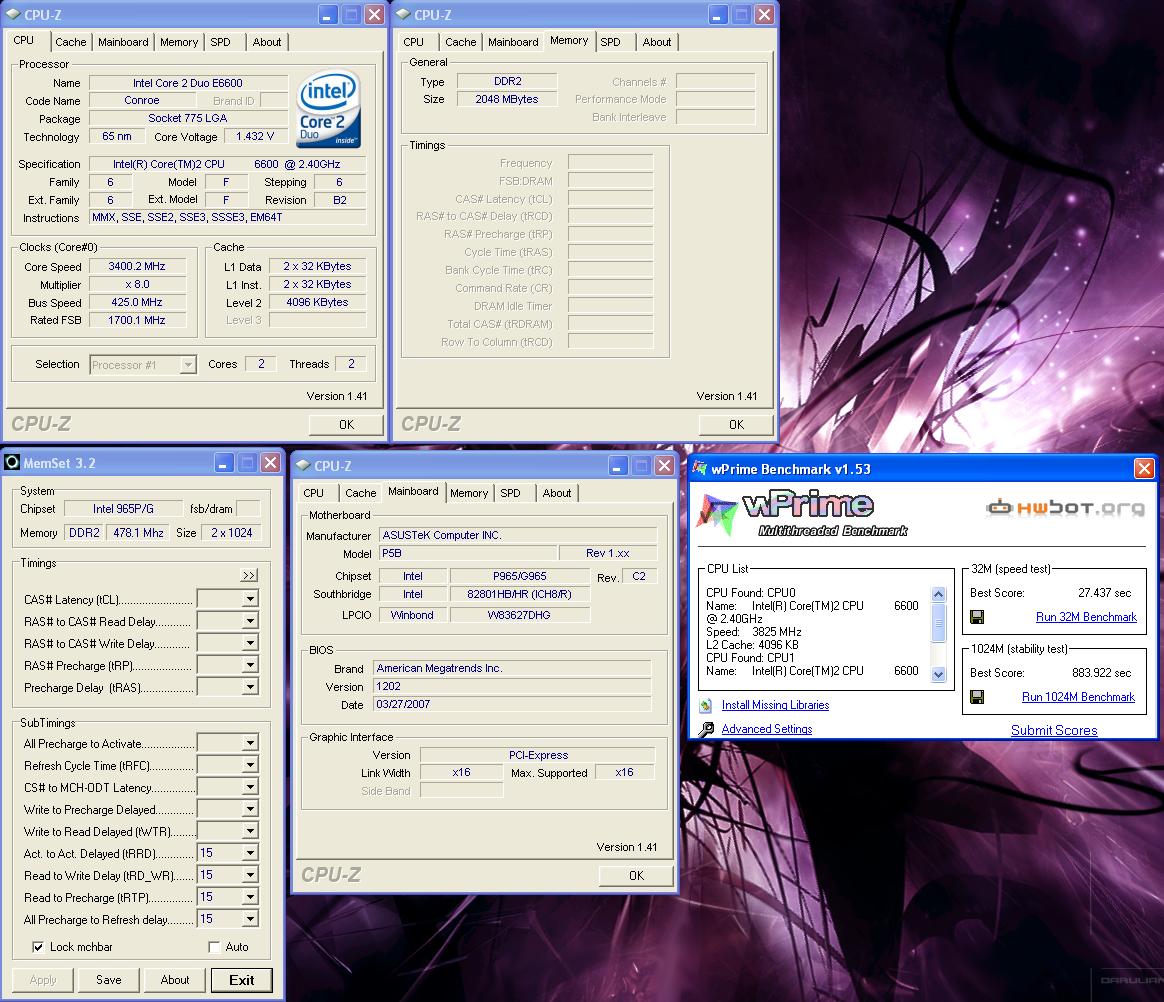Open Memory tab in CPU-Z Mainboard window
This screenshot has height=1002, width=1164.
(469, 493)
